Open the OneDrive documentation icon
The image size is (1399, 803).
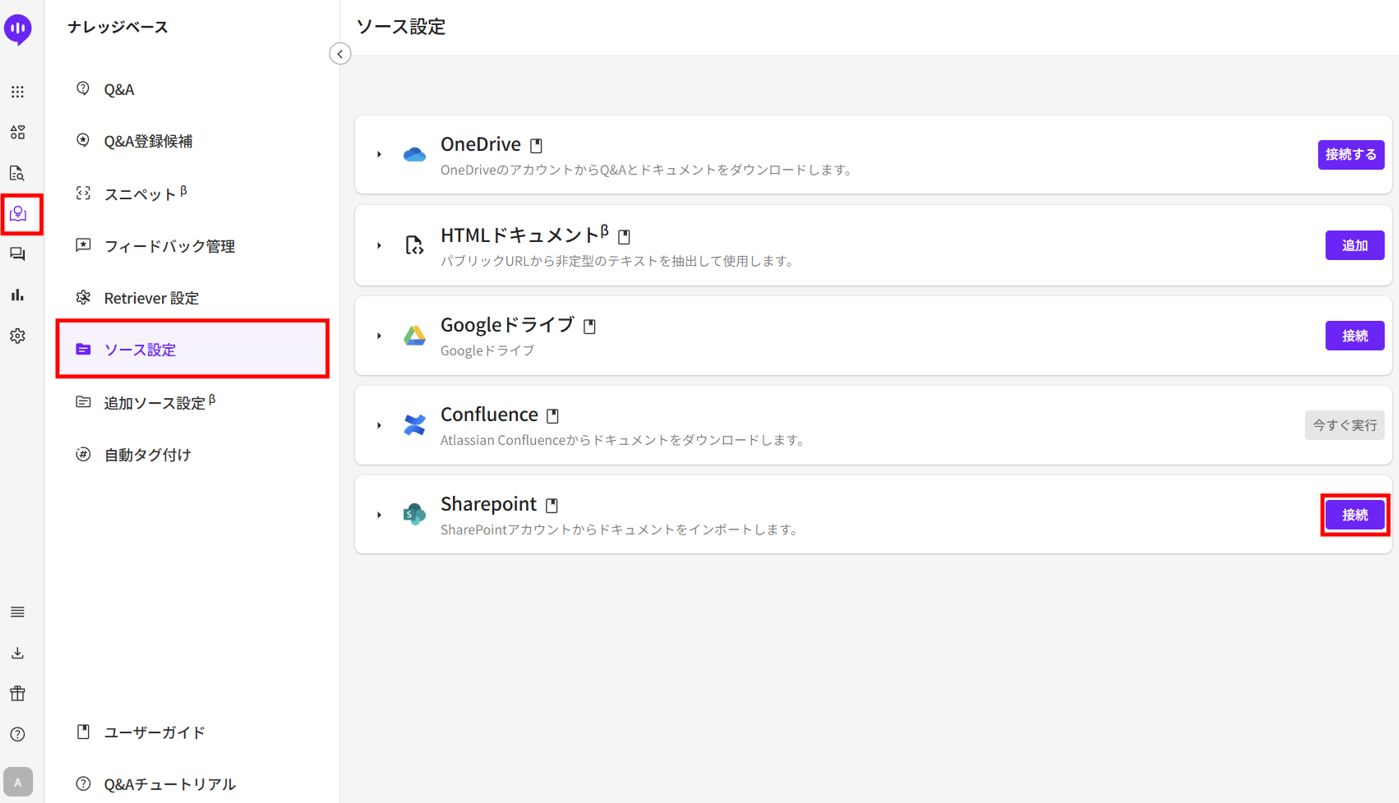click(536, 146)
